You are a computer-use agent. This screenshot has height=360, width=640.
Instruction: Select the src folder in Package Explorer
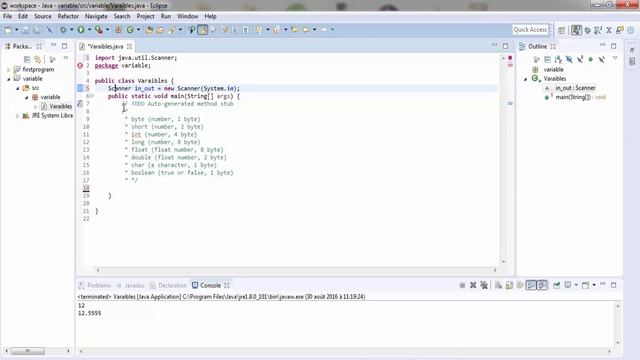35,88
